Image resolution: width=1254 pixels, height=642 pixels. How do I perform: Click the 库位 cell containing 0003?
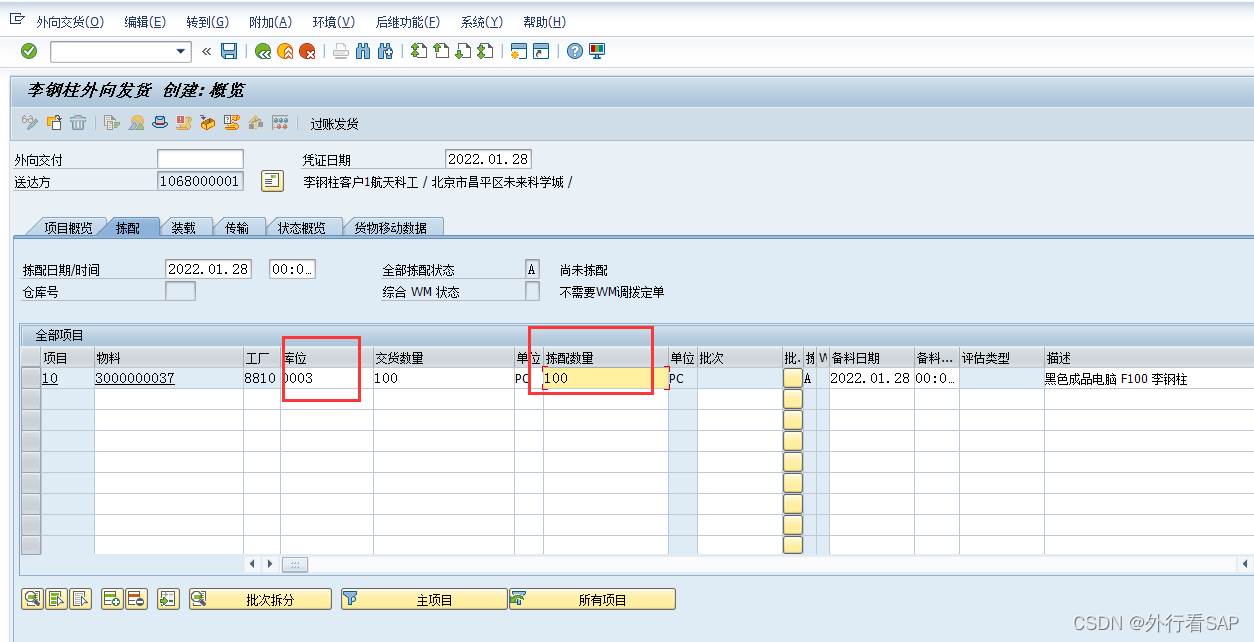326,378
